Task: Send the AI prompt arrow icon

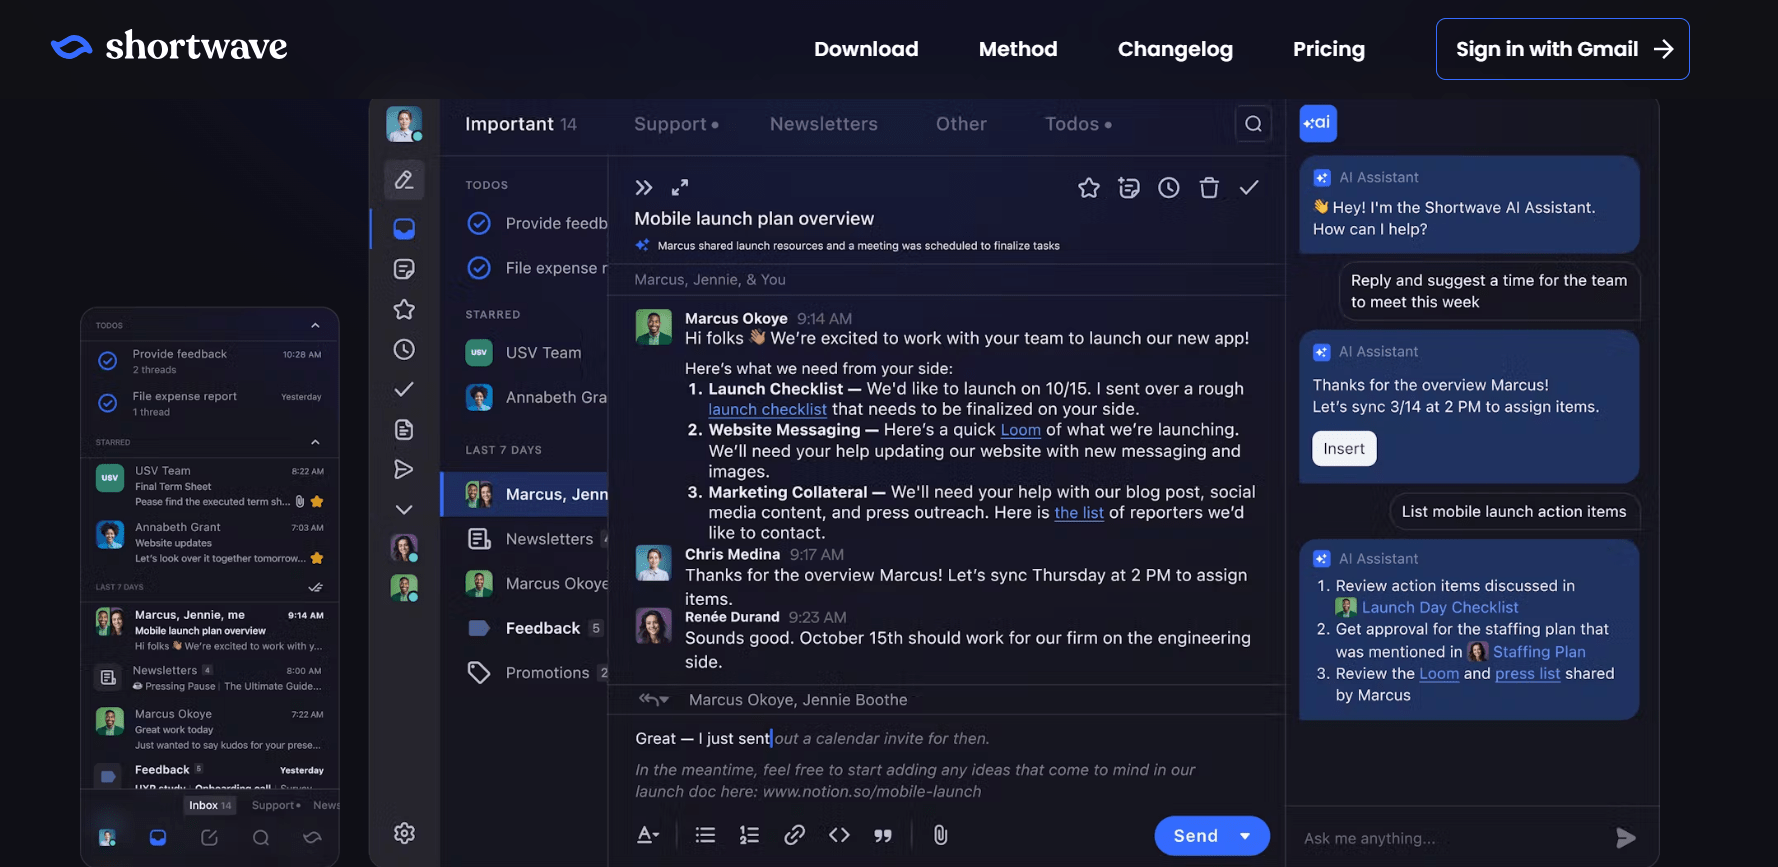Action: pos(1626,838)
